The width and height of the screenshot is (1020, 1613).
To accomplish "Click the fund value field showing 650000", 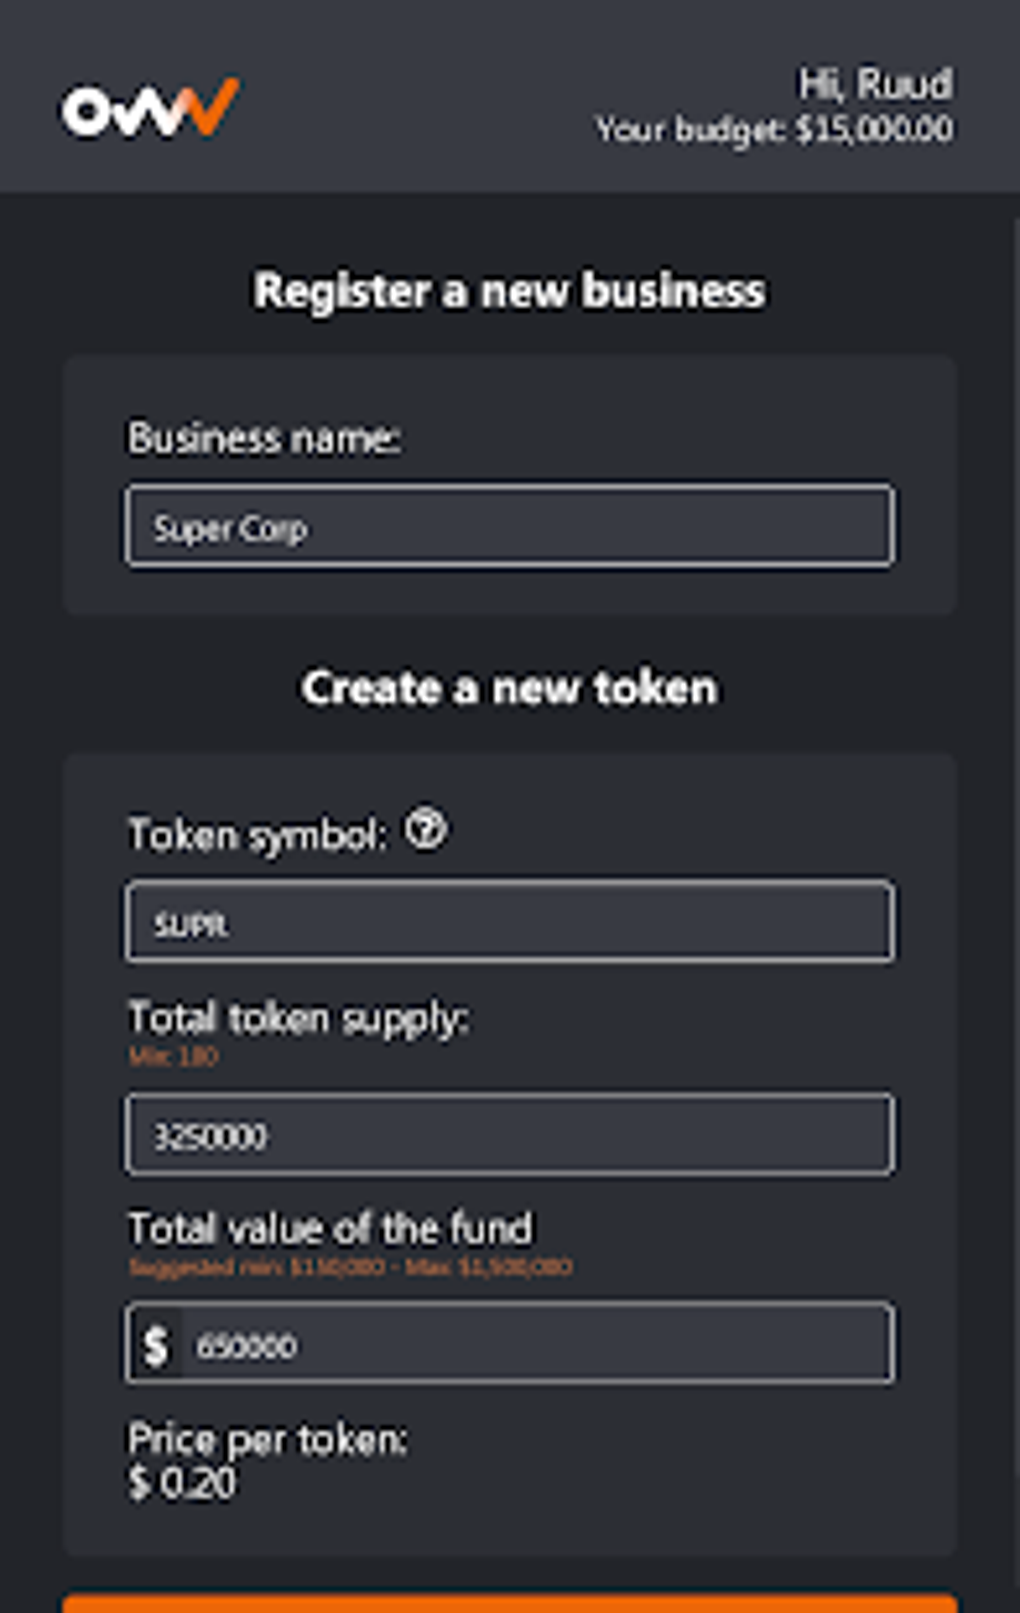I will 540,1345.
